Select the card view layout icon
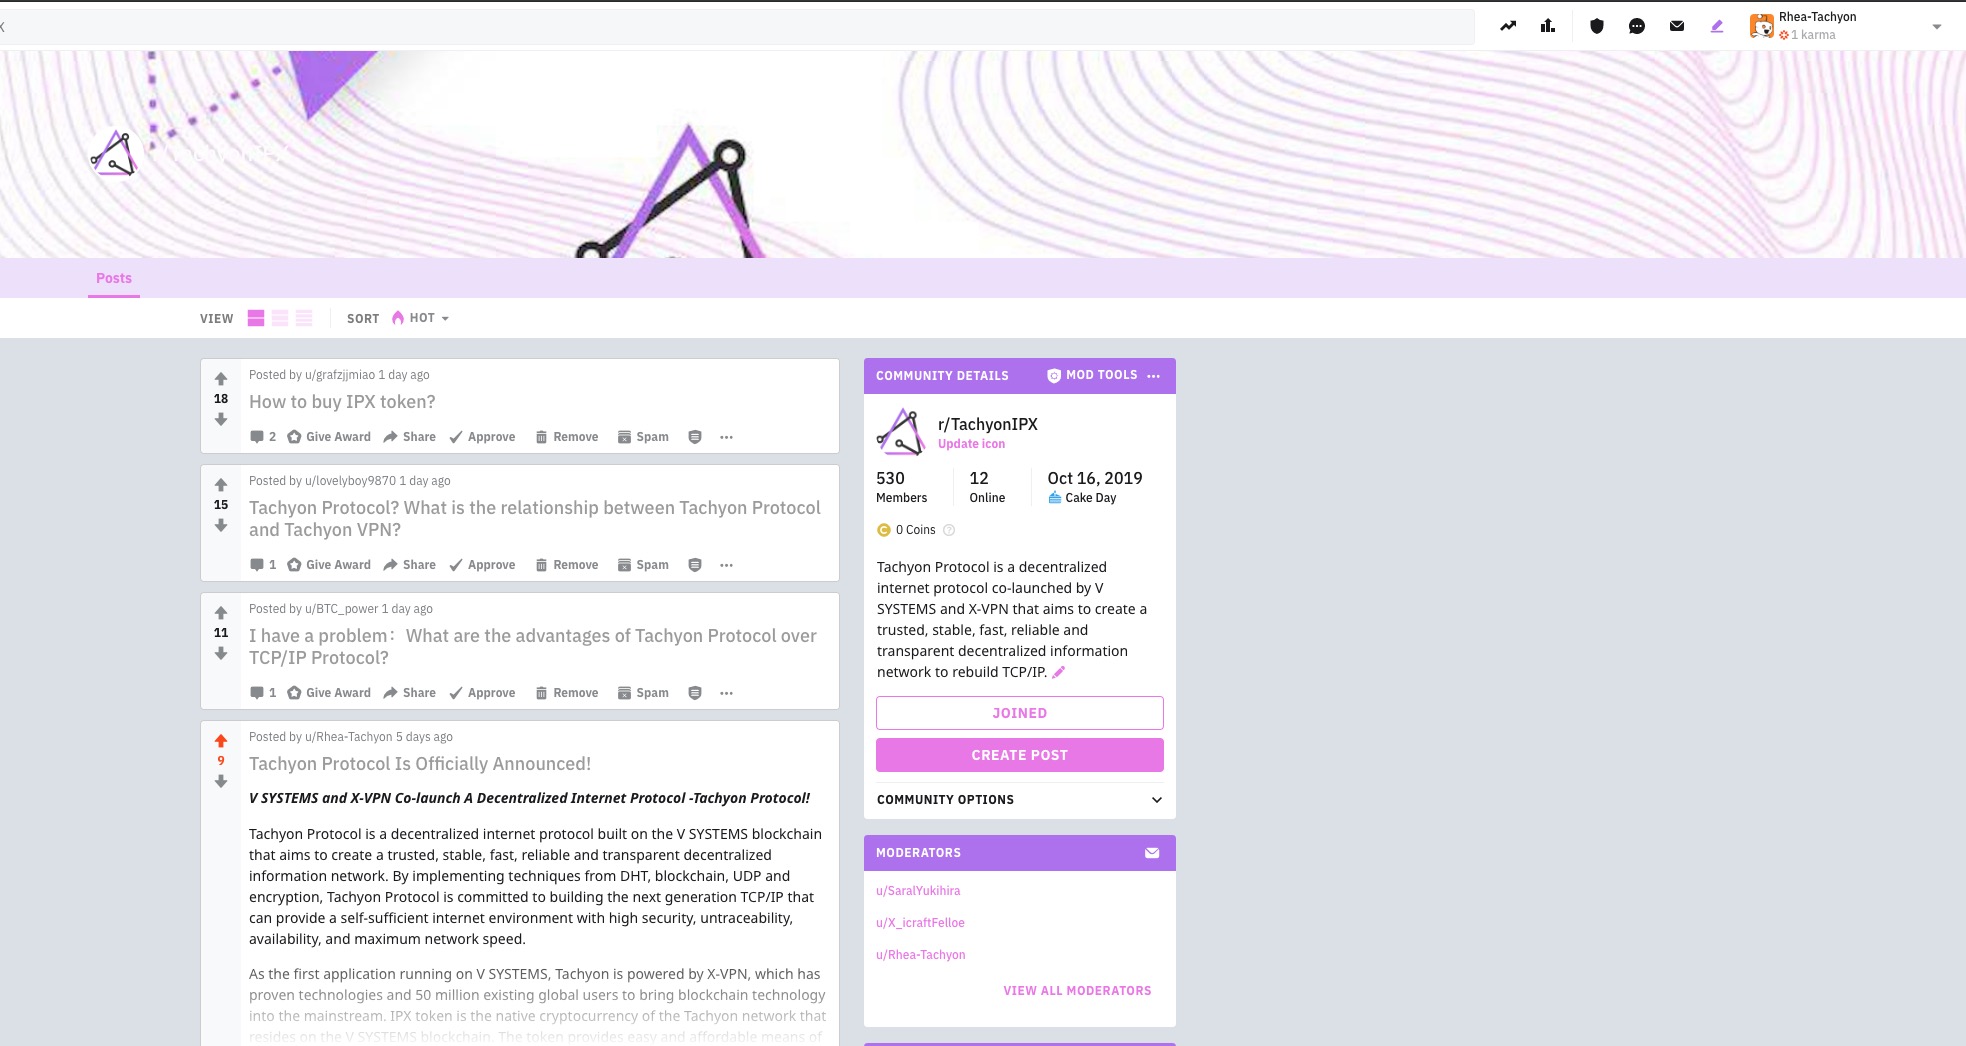This screenshot has height=1046, width=1966. pos(256,318)
